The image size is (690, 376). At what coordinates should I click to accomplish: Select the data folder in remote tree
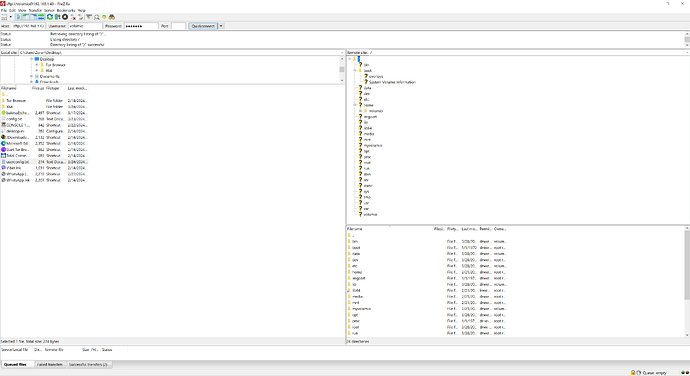click(367, 88)
